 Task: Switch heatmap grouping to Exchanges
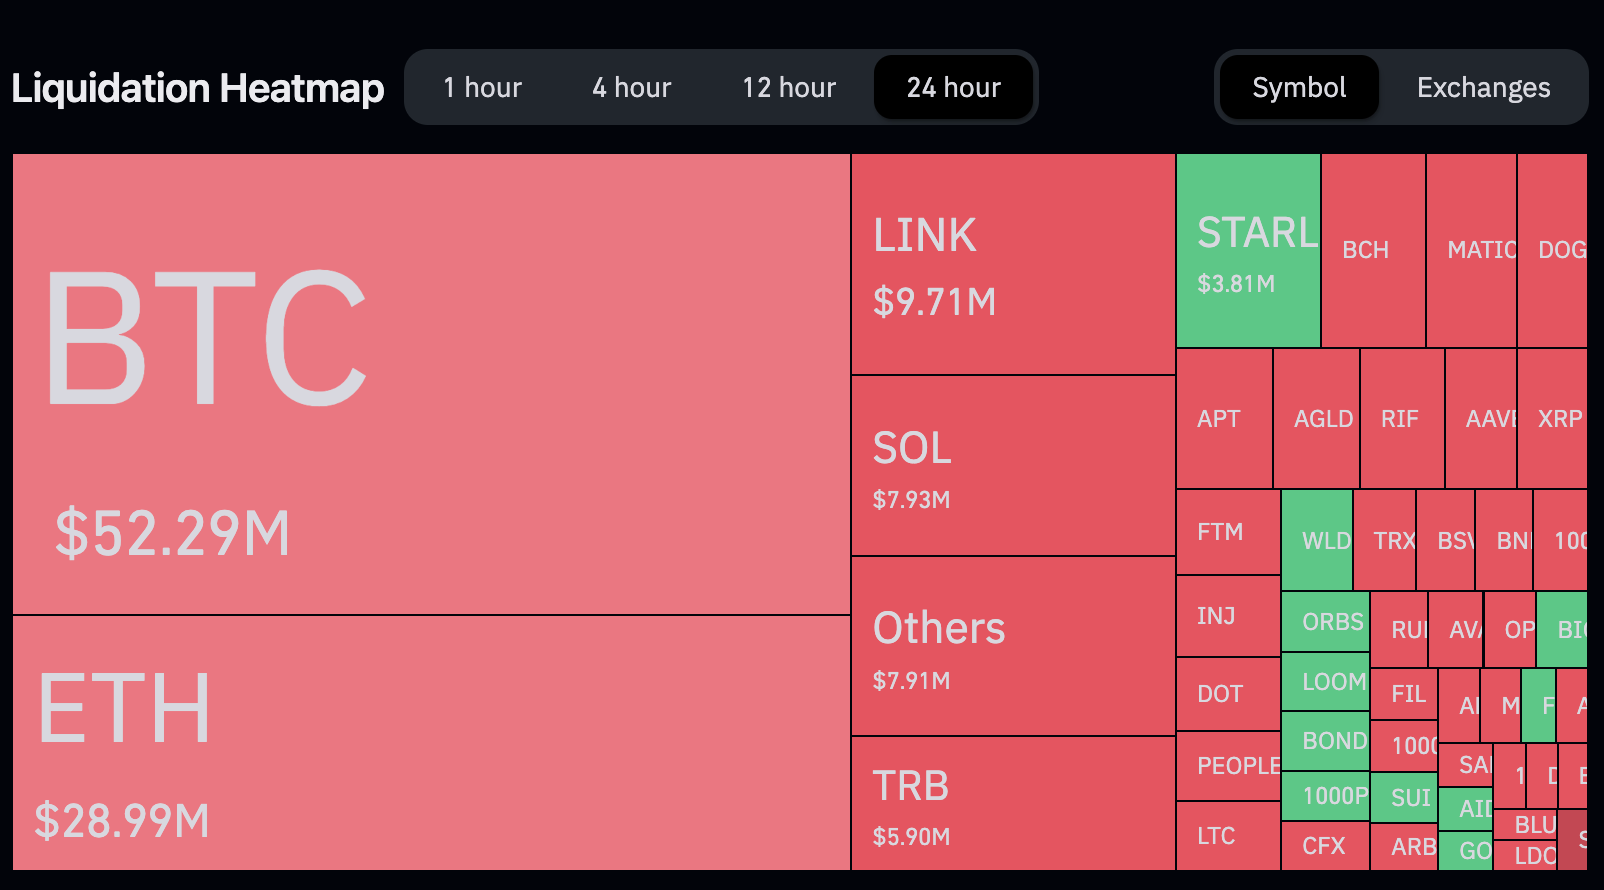coord(1483,87)
